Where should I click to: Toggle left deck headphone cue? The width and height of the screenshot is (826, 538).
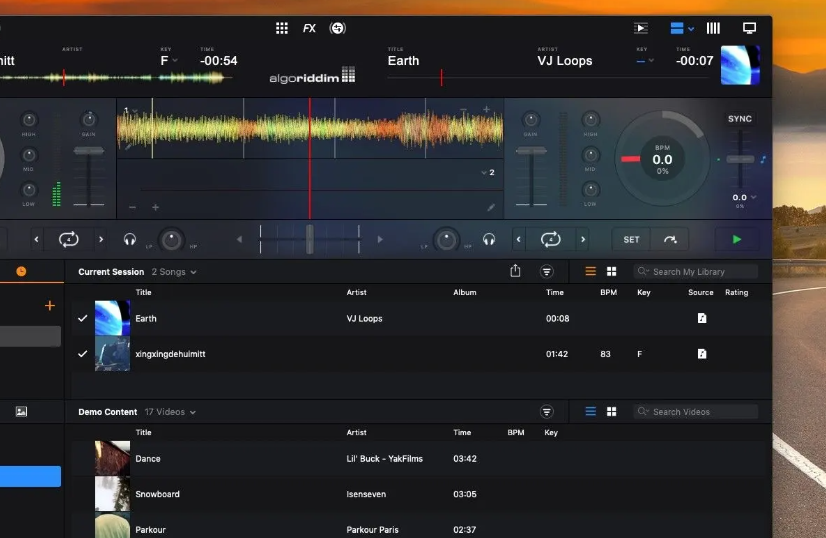[130, 240]
